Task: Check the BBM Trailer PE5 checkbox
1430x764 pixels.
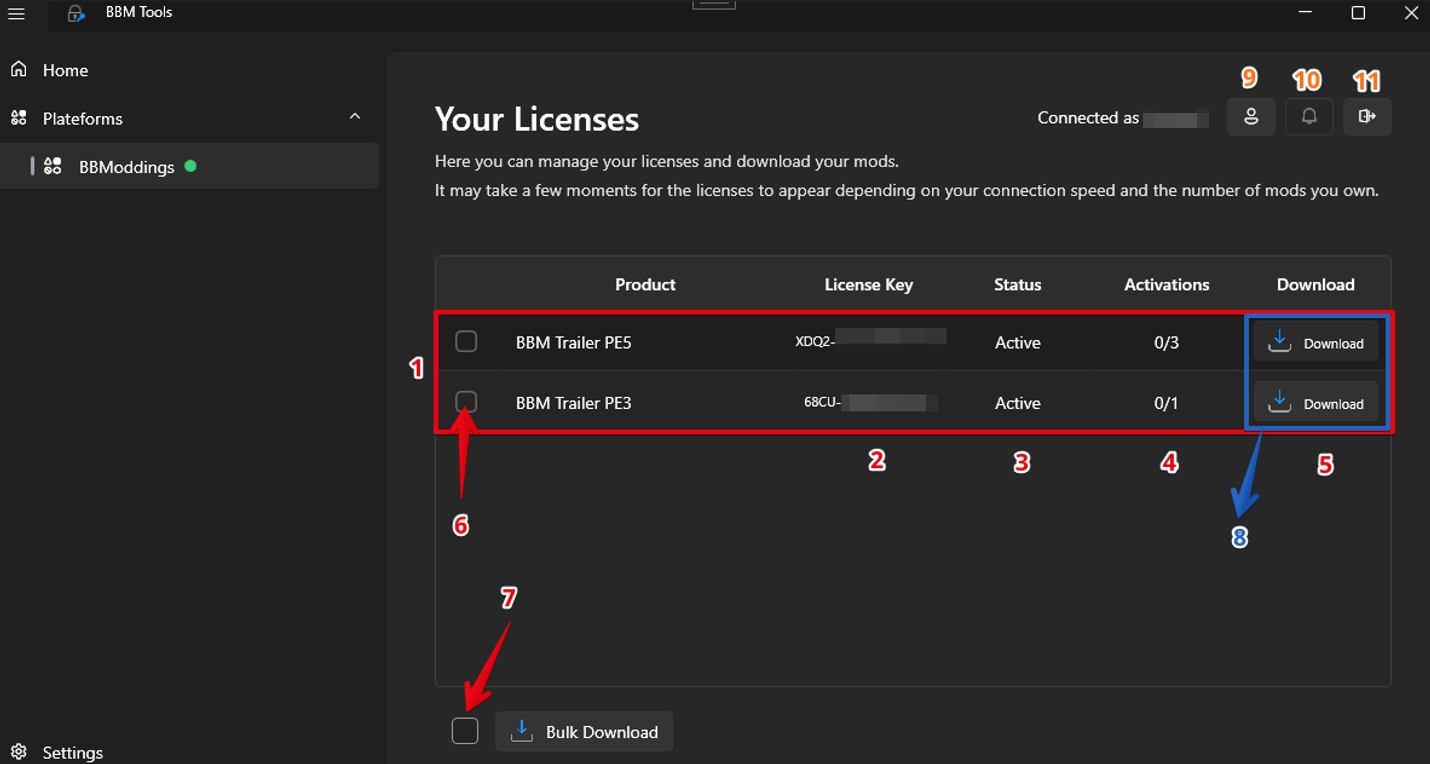Action: point(466,342)
